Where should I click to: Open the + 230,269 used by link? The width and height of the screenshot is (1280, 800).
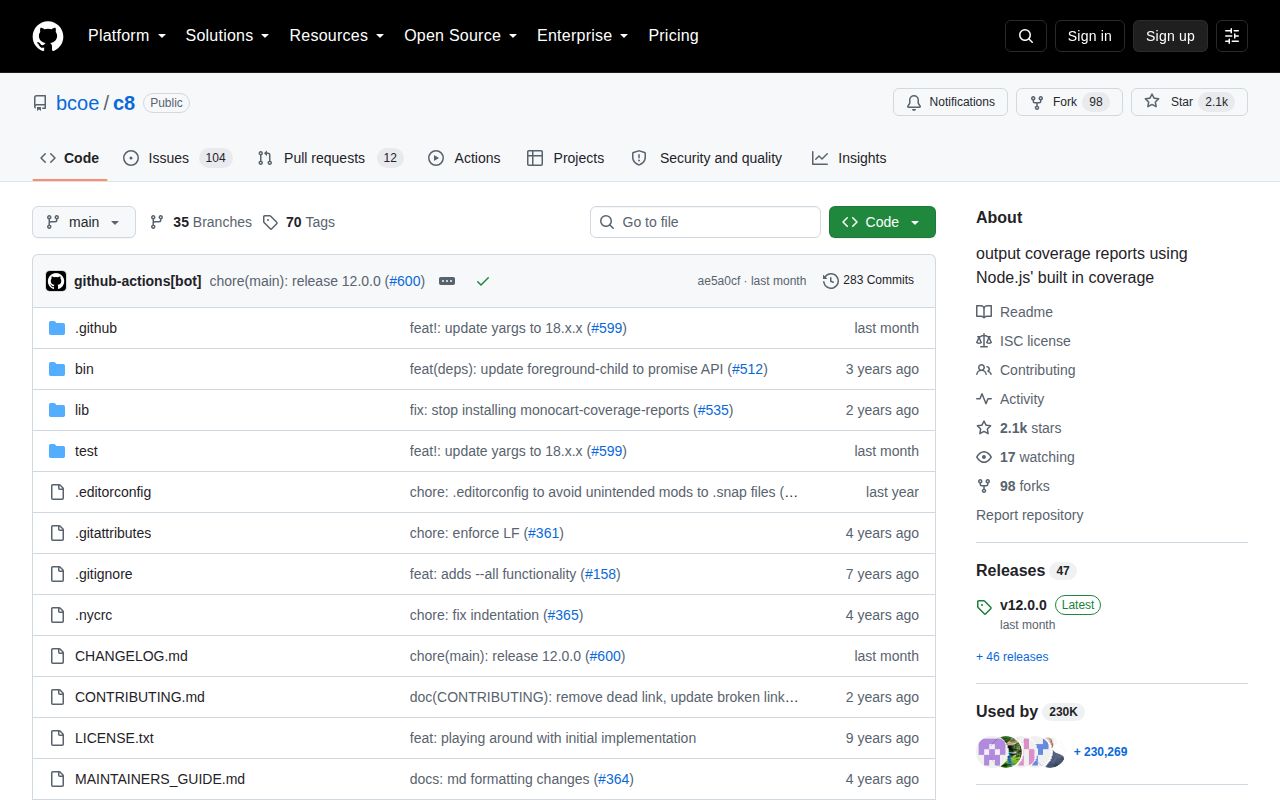point(1100,752)
